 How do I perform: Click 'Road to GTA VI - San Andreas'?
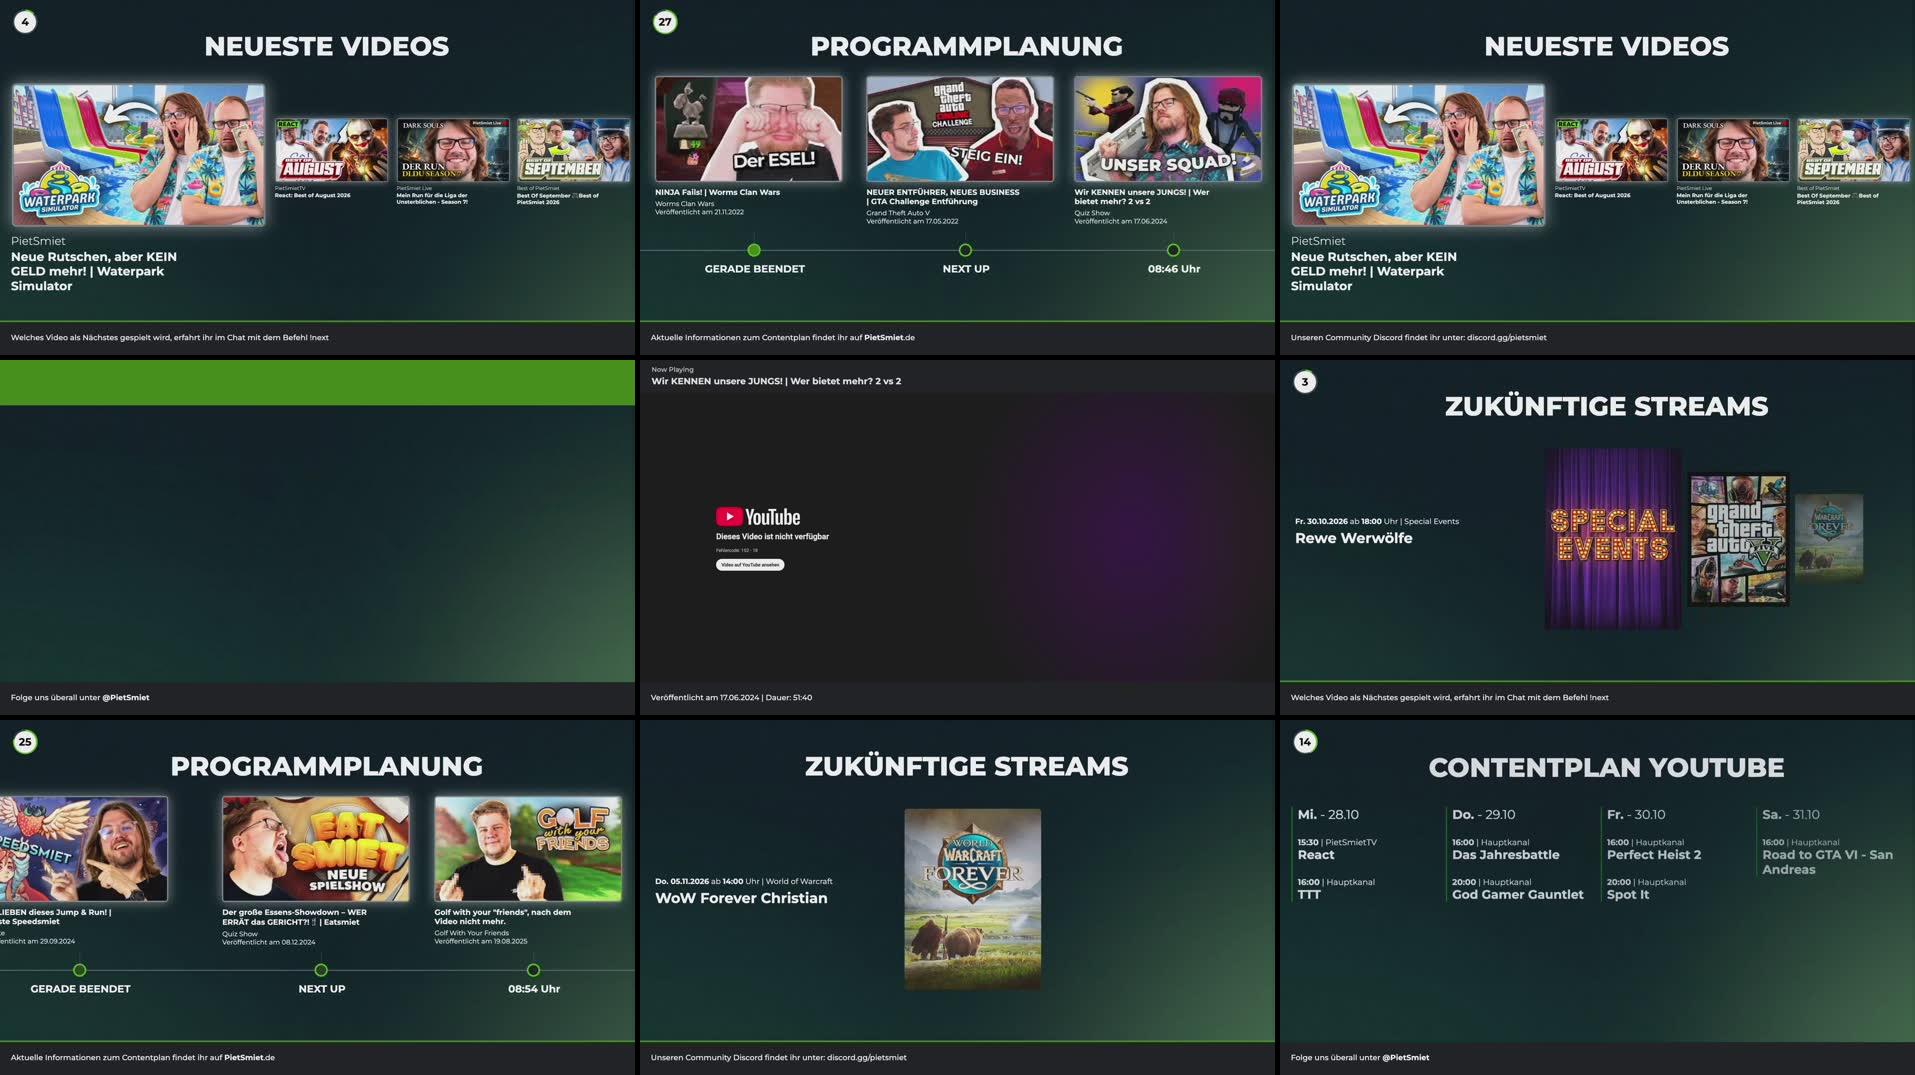(1826, 862)
